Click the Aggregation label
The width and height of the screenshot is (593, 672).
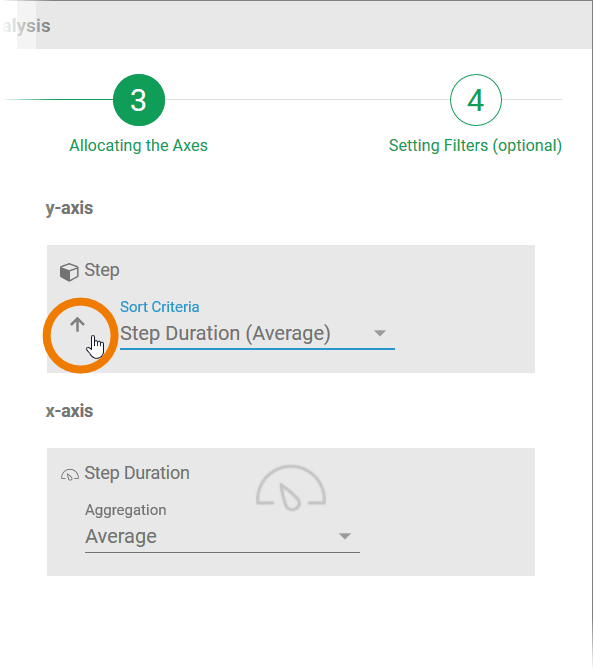pos(126,510)
